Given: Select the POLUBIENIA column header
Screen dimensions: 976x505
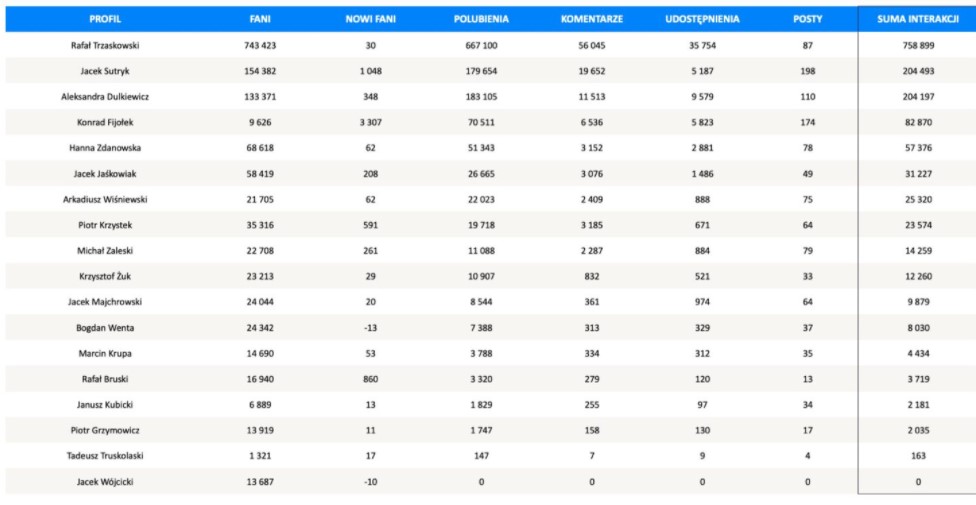Looking at the screenshot, I should pos(483,19).
